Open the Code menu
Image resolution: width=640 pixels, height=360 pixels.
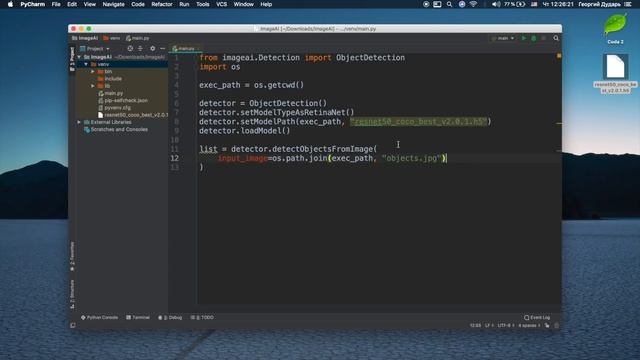pyautogui.click(x=138, y=4)
